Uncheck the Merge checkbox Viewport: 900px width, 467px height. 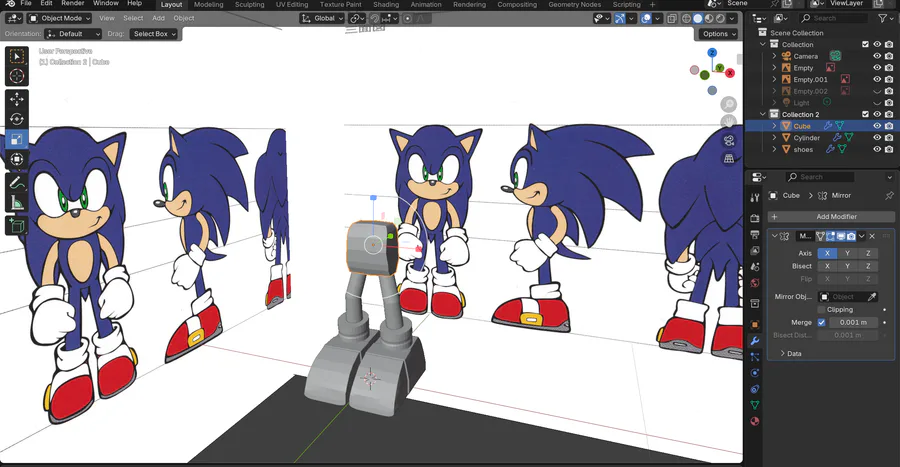(x=821, y=322)
